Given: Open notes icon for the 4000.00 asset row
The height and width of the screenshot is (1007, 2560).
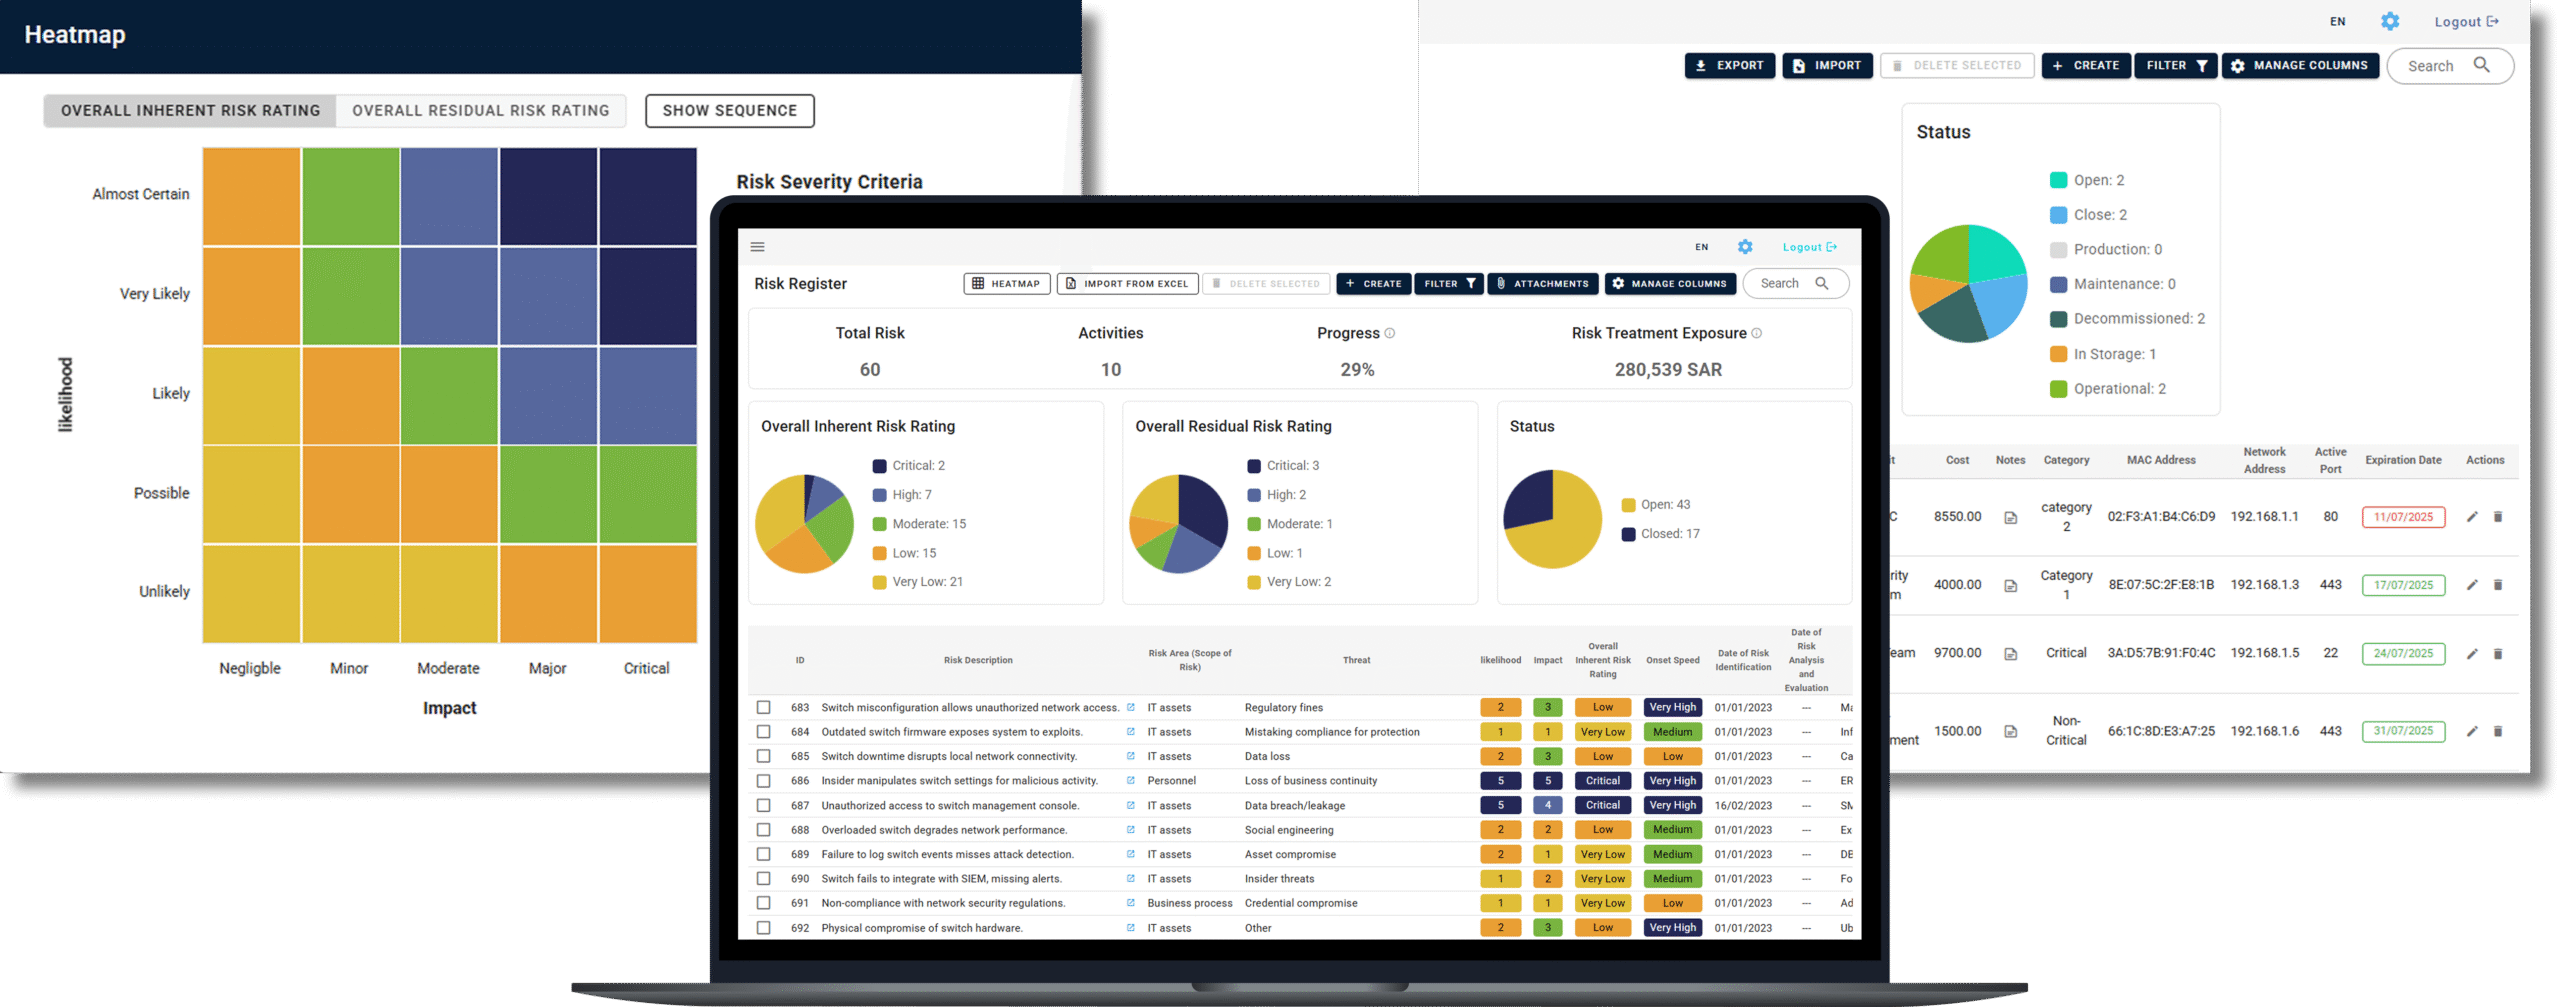Looking at the screenshot, I should 2010,585.
